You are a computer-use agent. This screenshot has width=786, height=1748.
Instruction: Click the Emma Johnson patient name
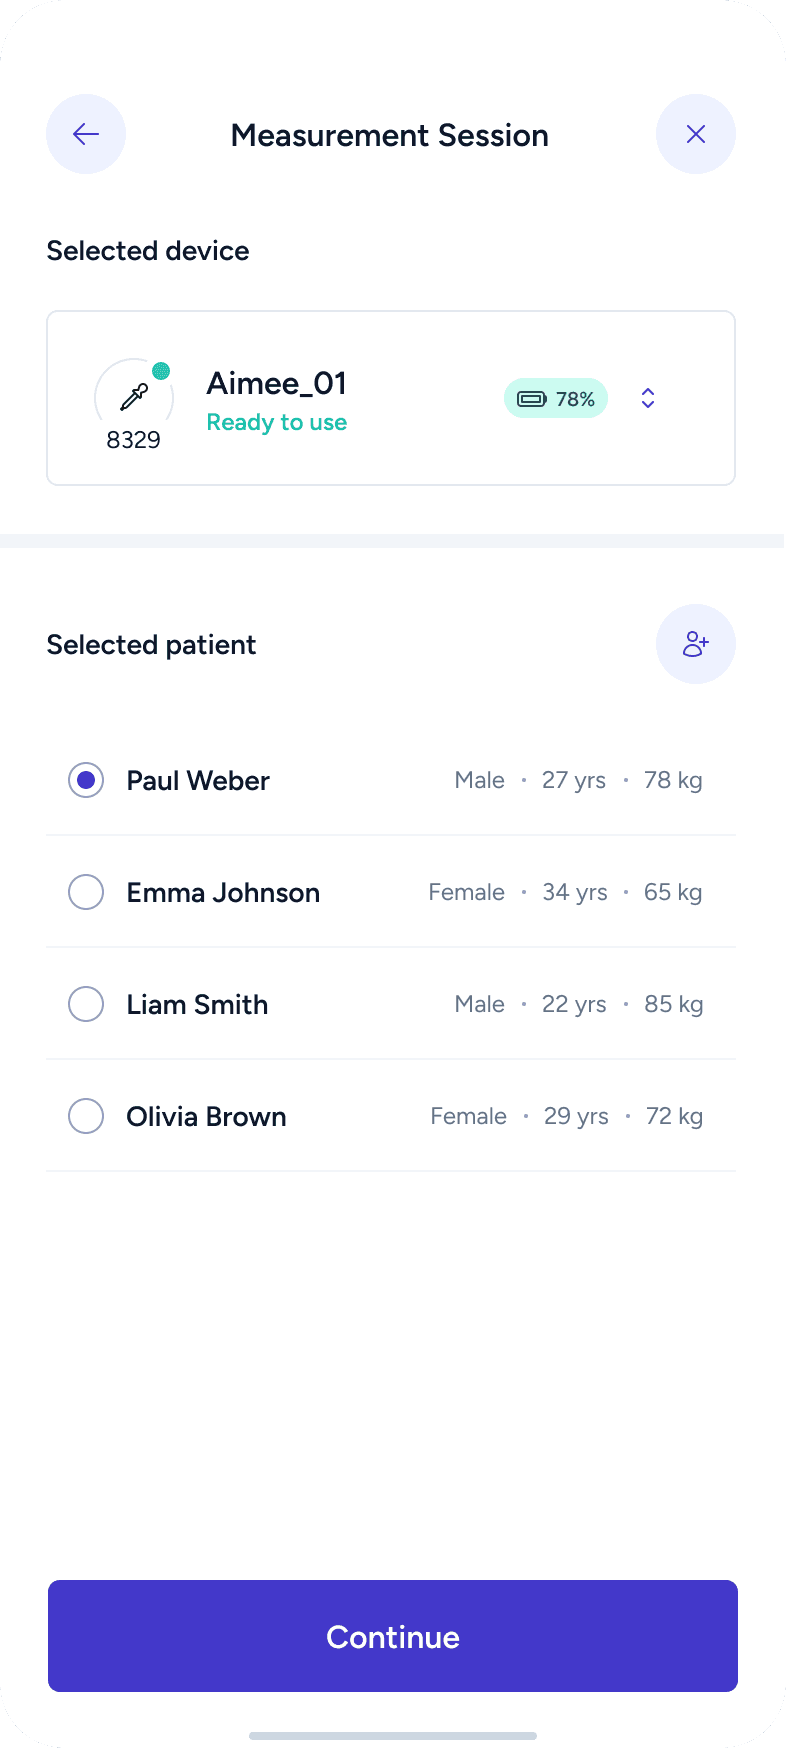223,892
